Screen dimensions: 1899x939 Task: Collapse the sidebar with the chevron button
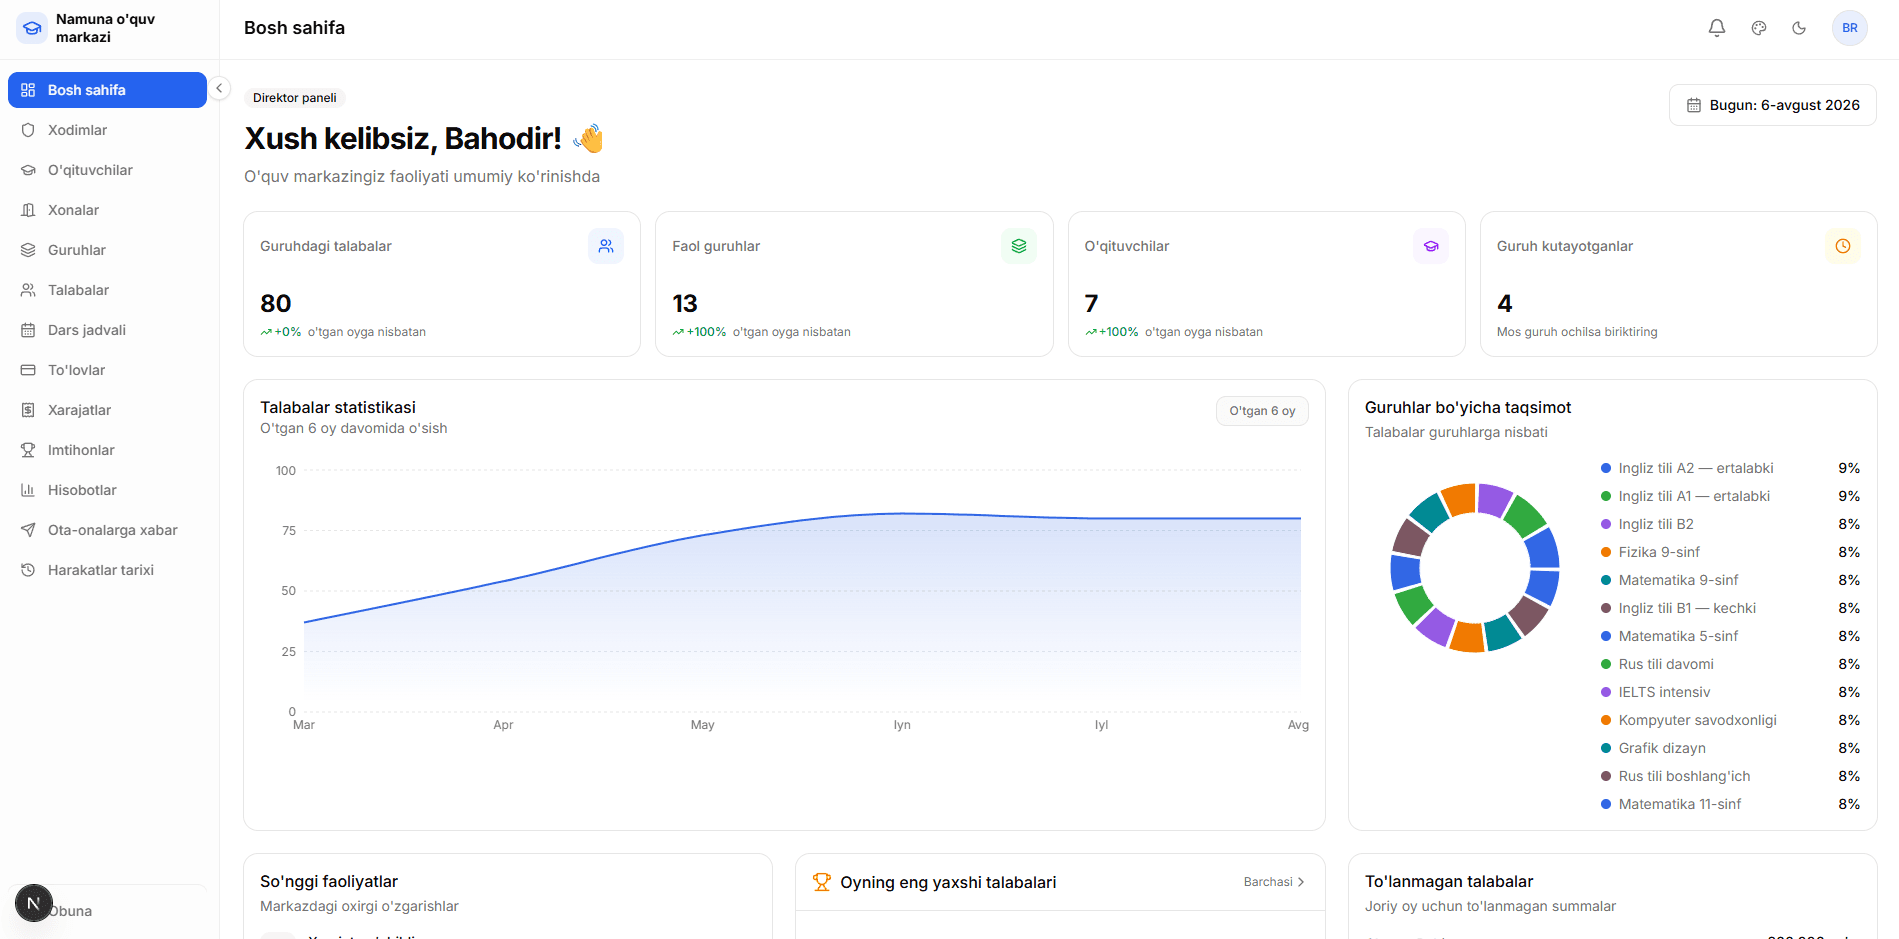coord(219,88)
